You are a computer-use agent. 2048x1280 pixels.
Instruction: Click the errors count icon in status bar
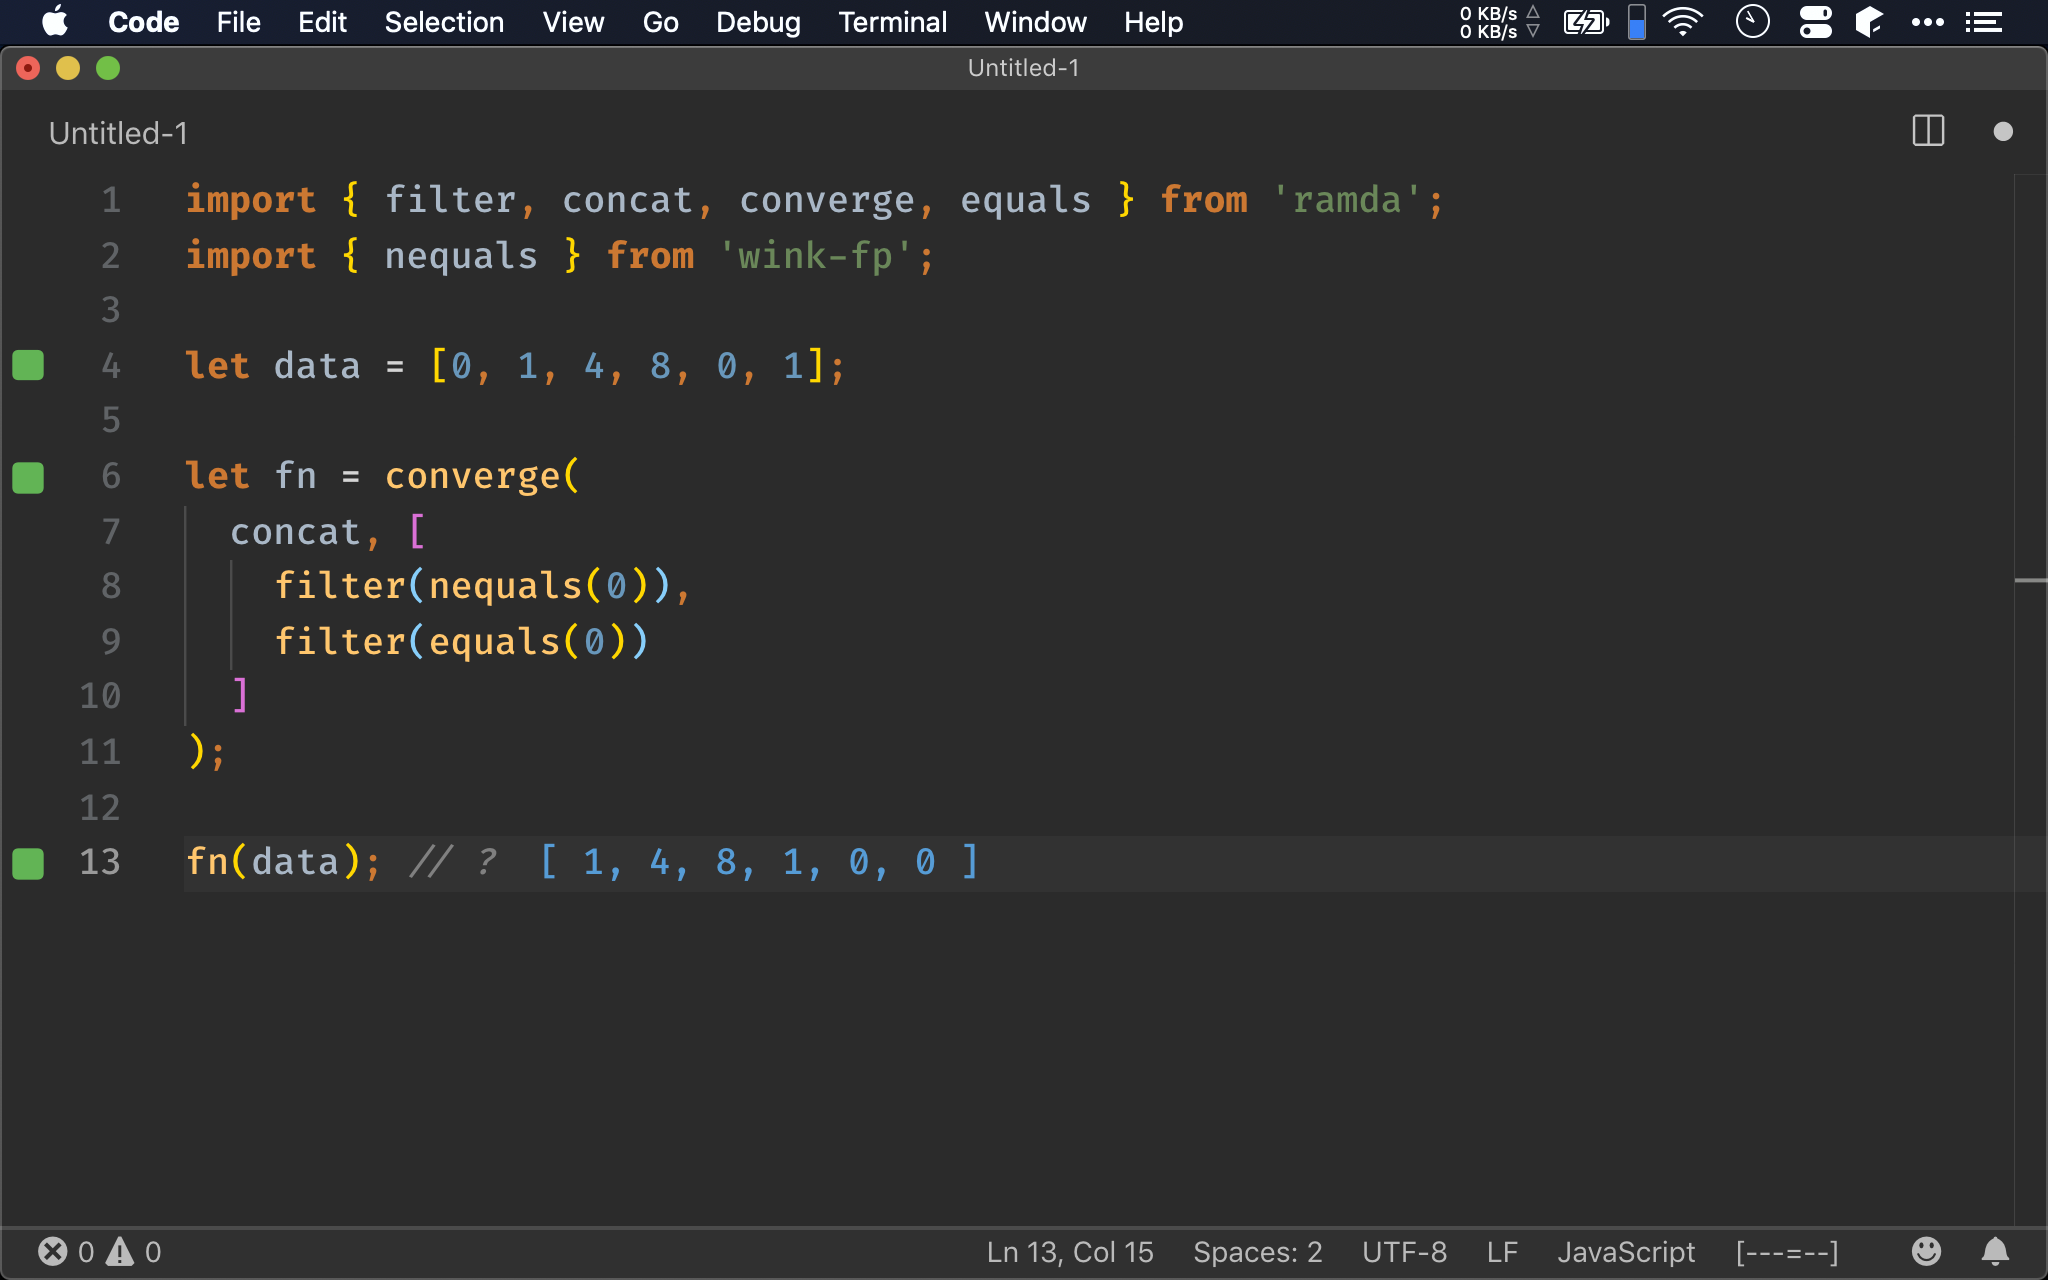pyautogui.click(x=53, y=1252)
